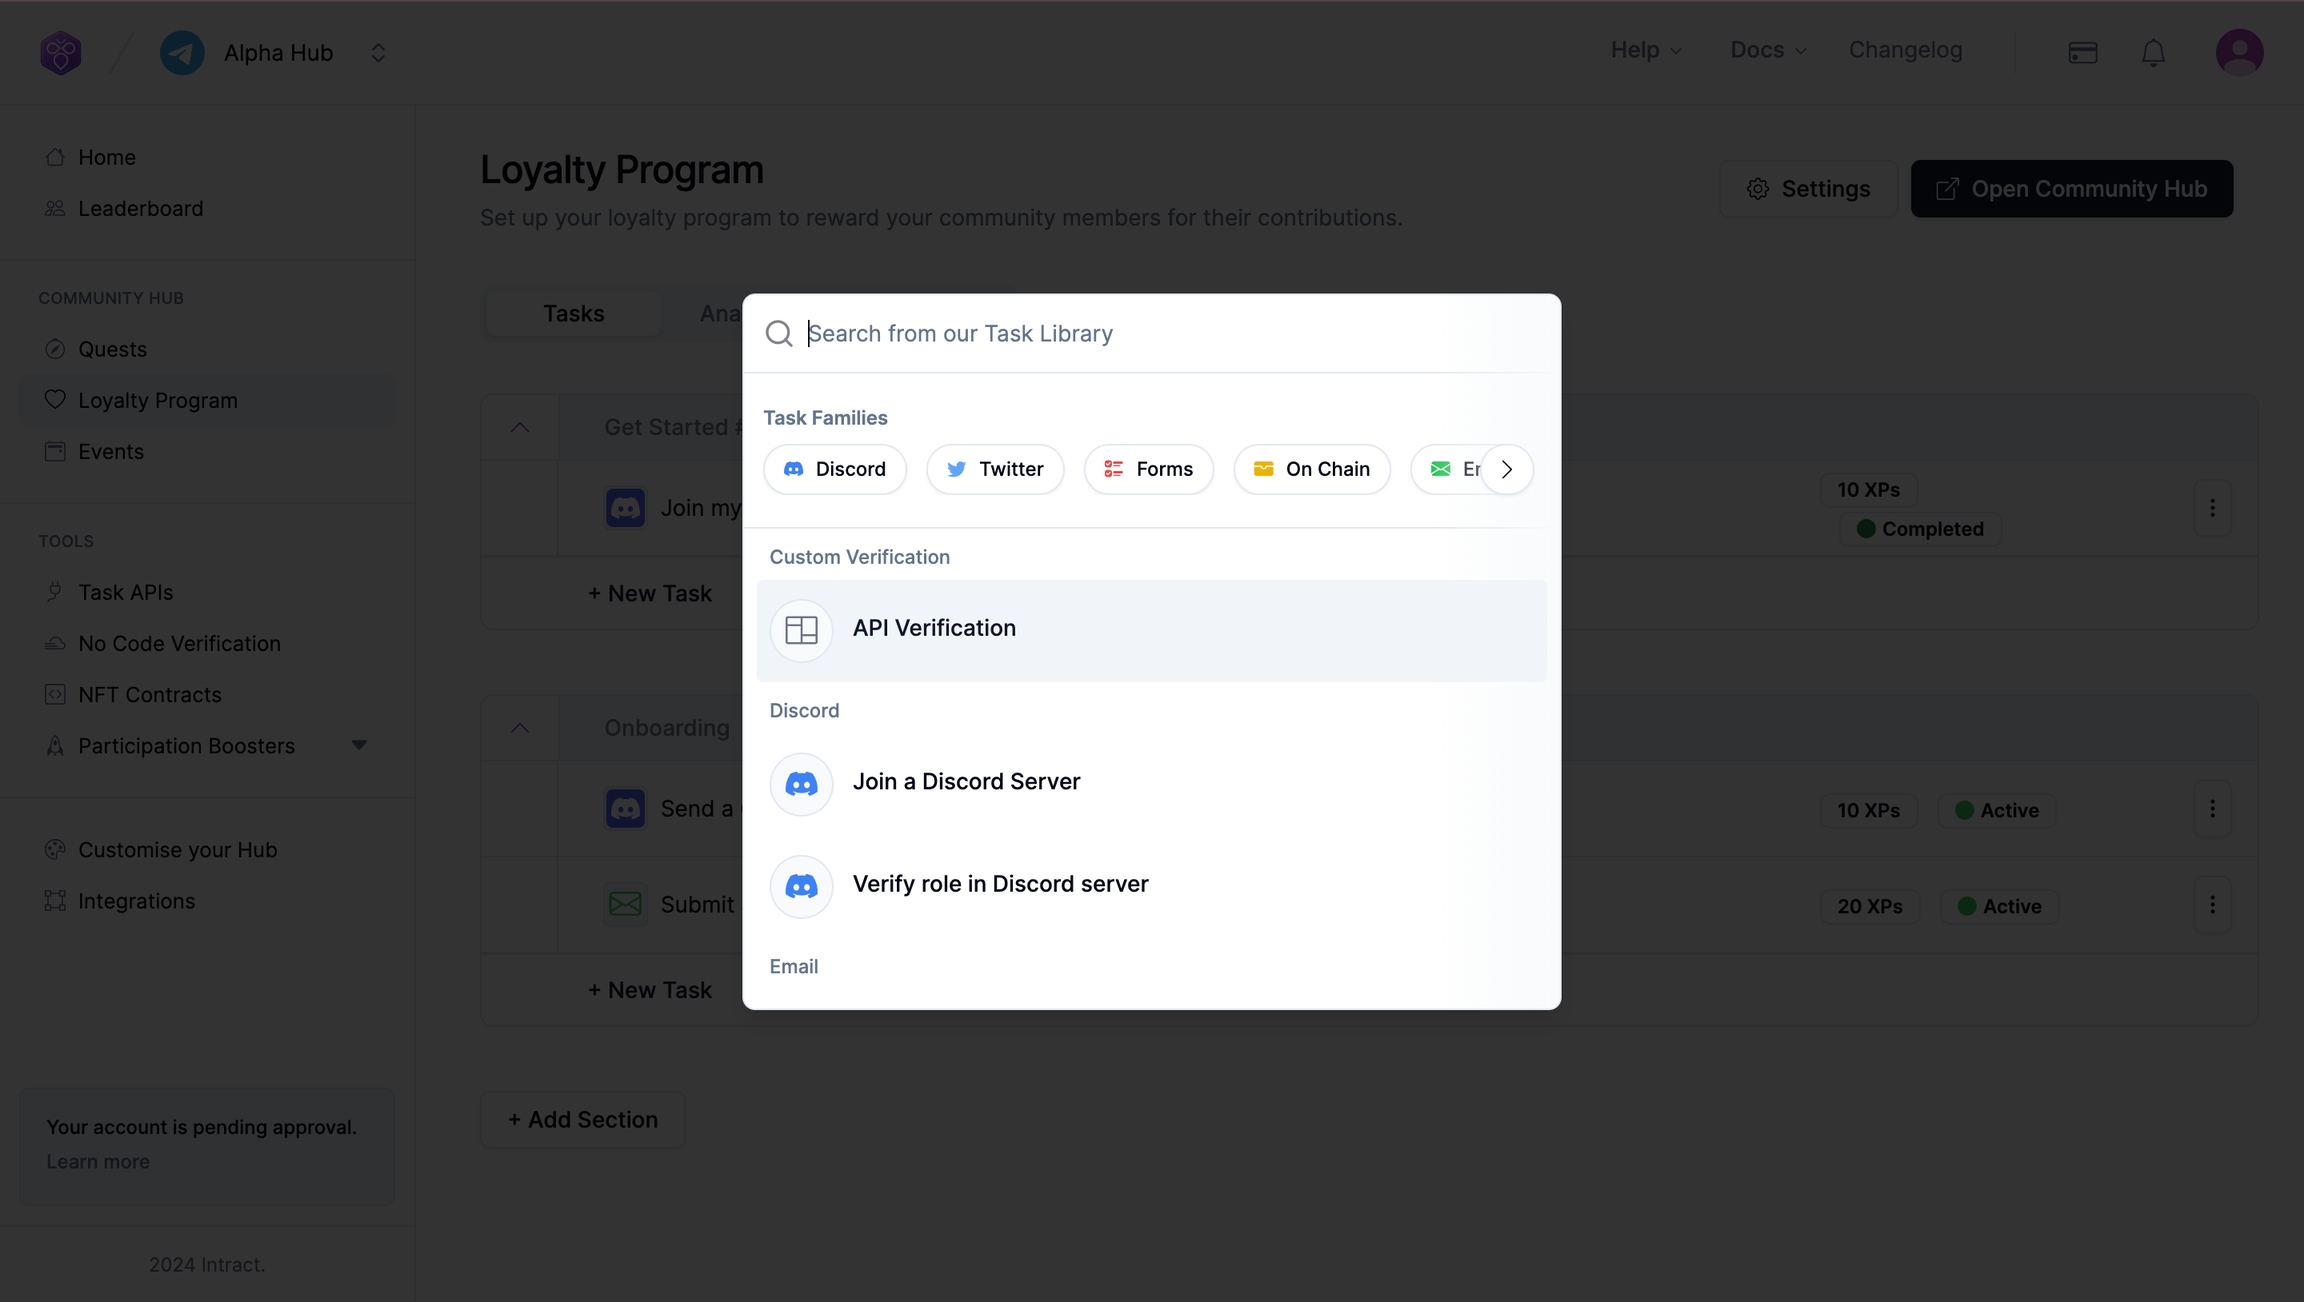
Task: Filter by On Chain task family
Action: [x=1311, y=469]
